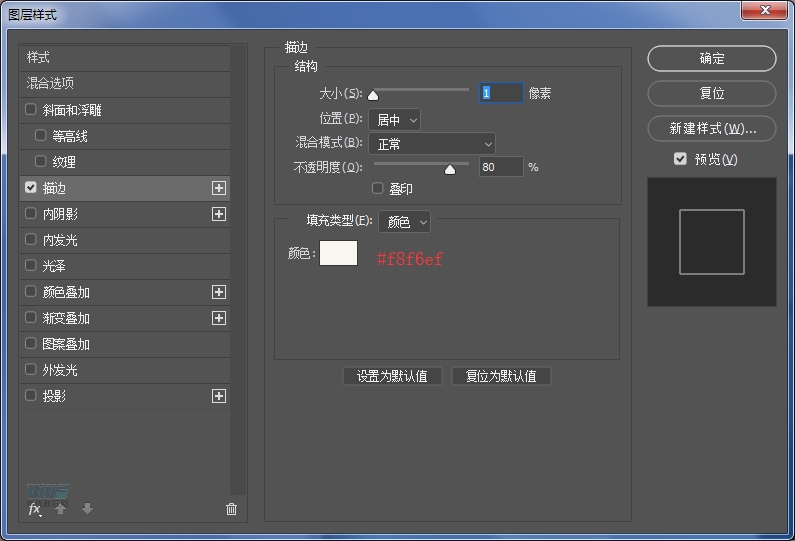Click the stroke color swatch
Image resolution: width=795 pixels, height=541 pixels.
tap(338, 254)
